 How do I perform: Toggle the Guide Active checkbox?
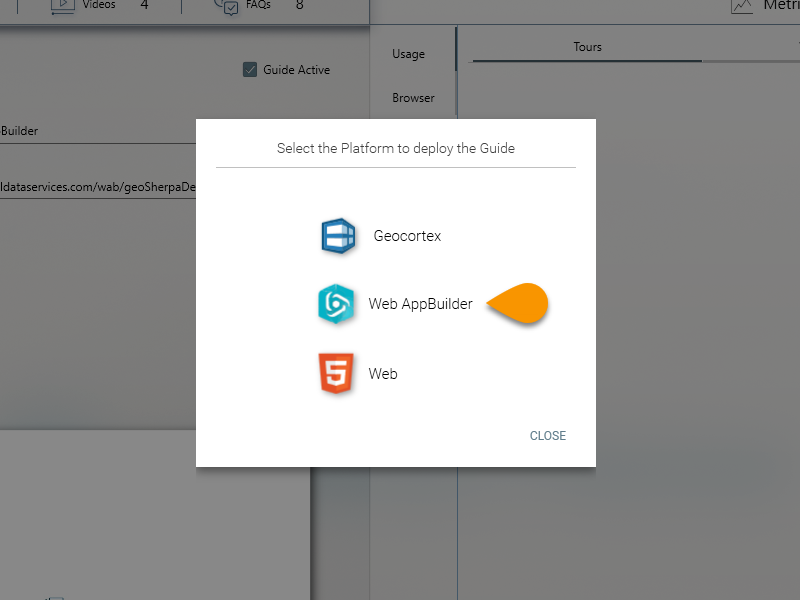(x=250, y=69)
